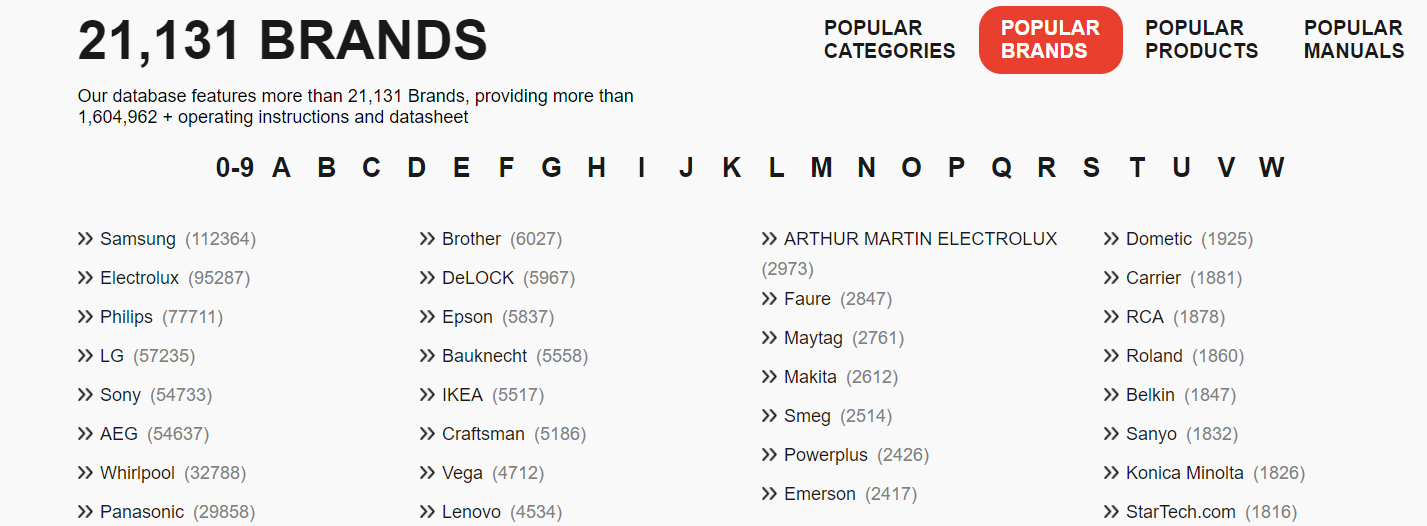This screenshot has width=1427, height=526.
Task: Select the letter W in alphabet index
Action: (x=1271, y=168)
